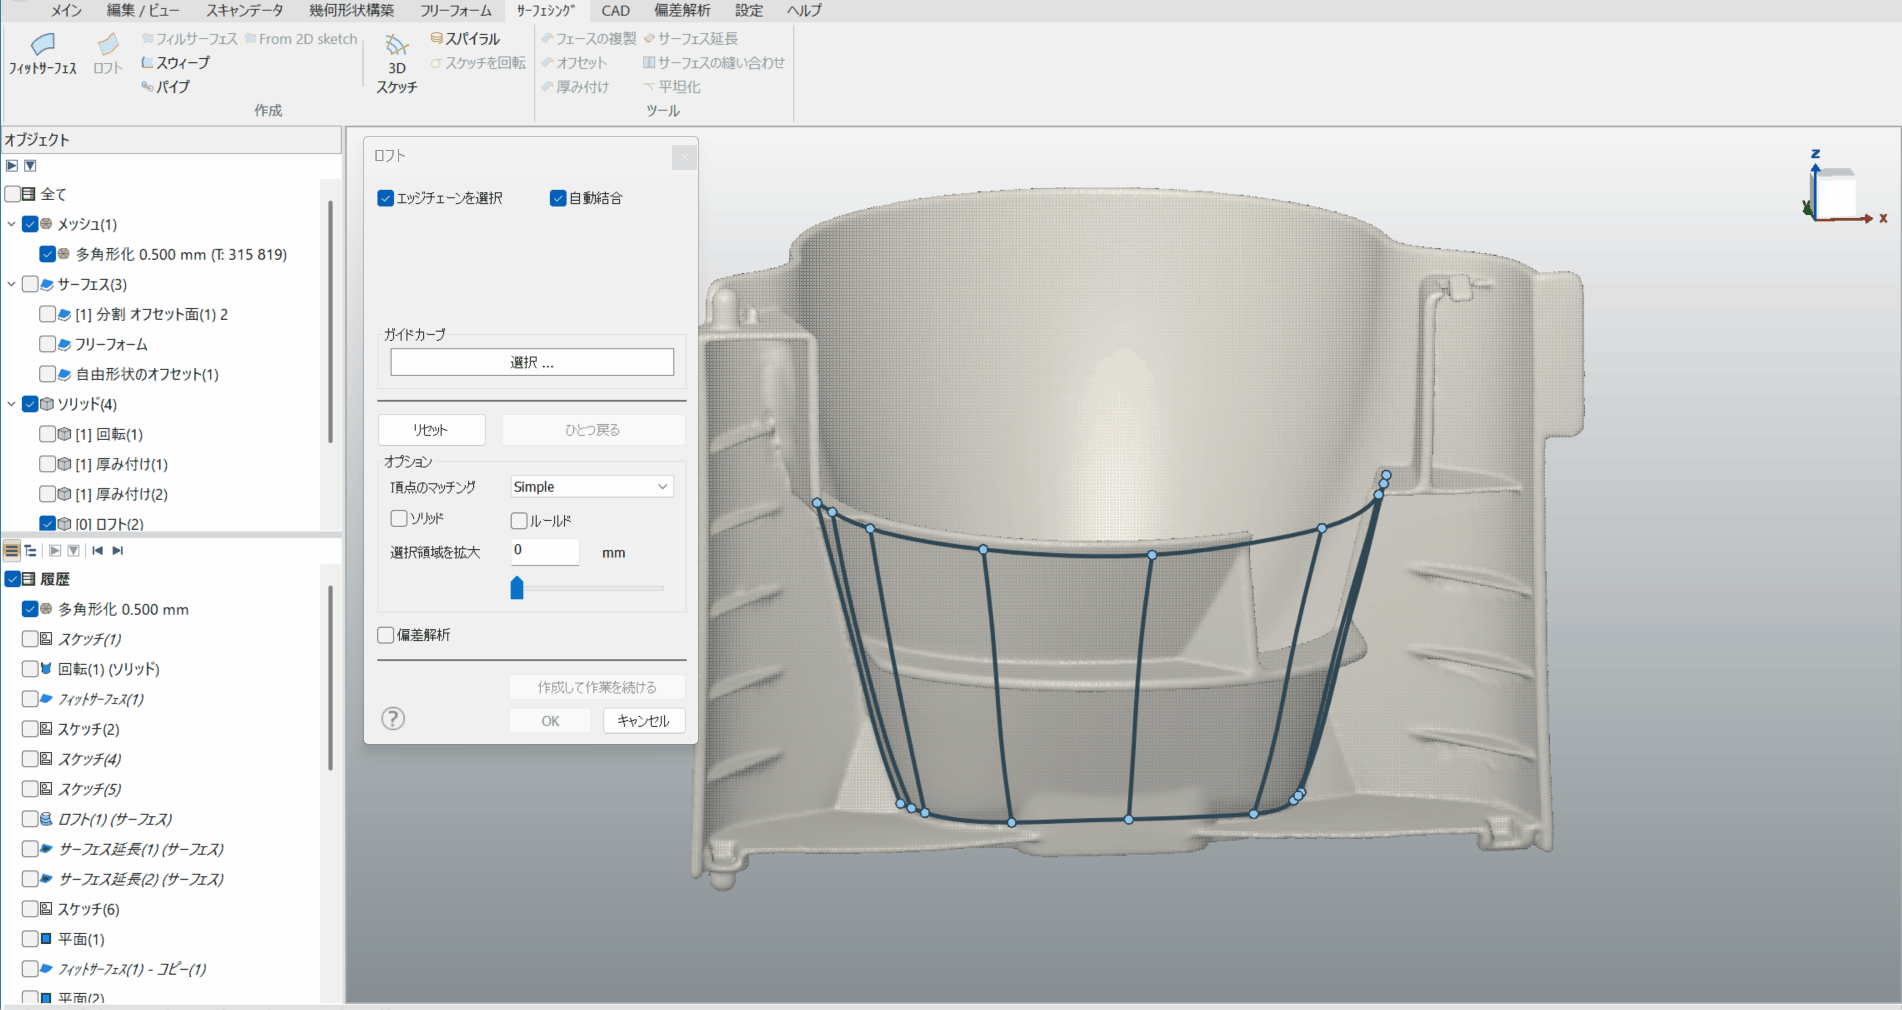Open the CAD ribbon tab
The height and width of the screenshot is (1010, 1902).
615,11
